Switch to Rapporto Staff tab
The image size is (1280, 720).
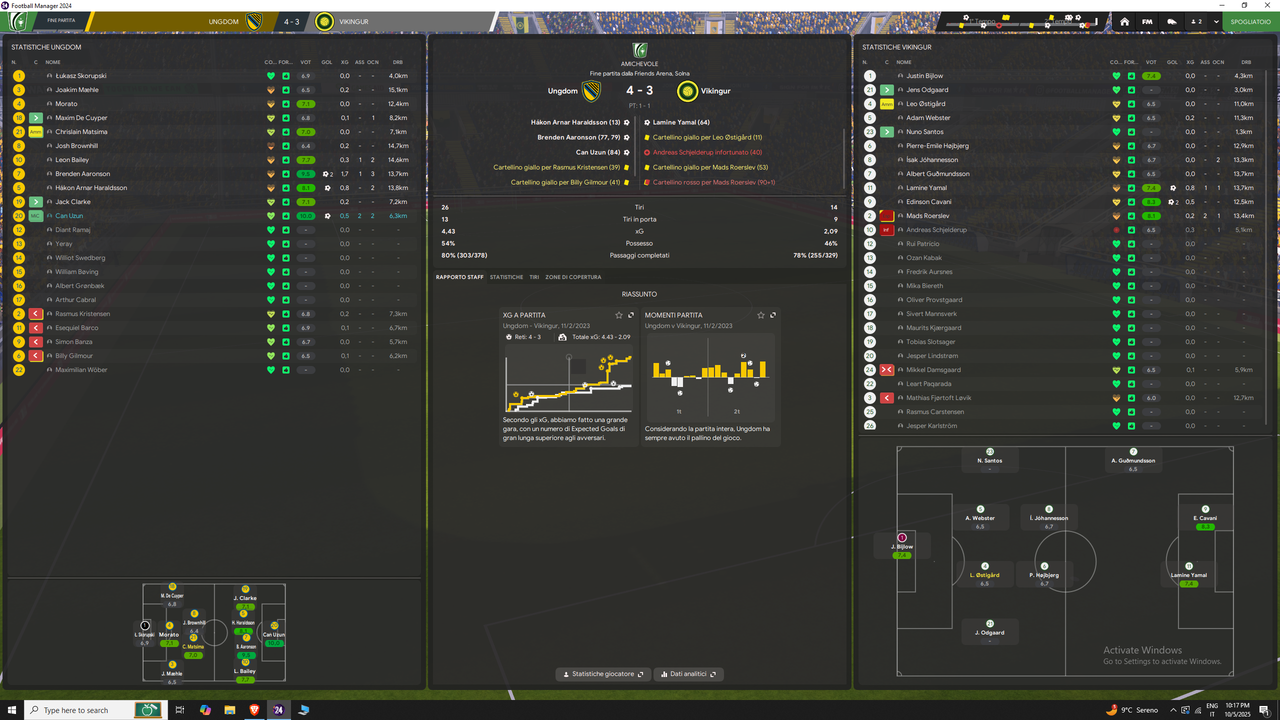459,277
